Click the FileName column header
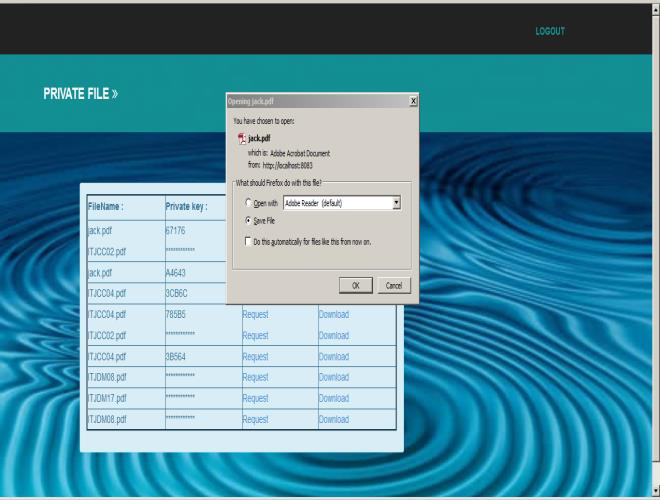The image size is (660, 500). tap(106, 207)
